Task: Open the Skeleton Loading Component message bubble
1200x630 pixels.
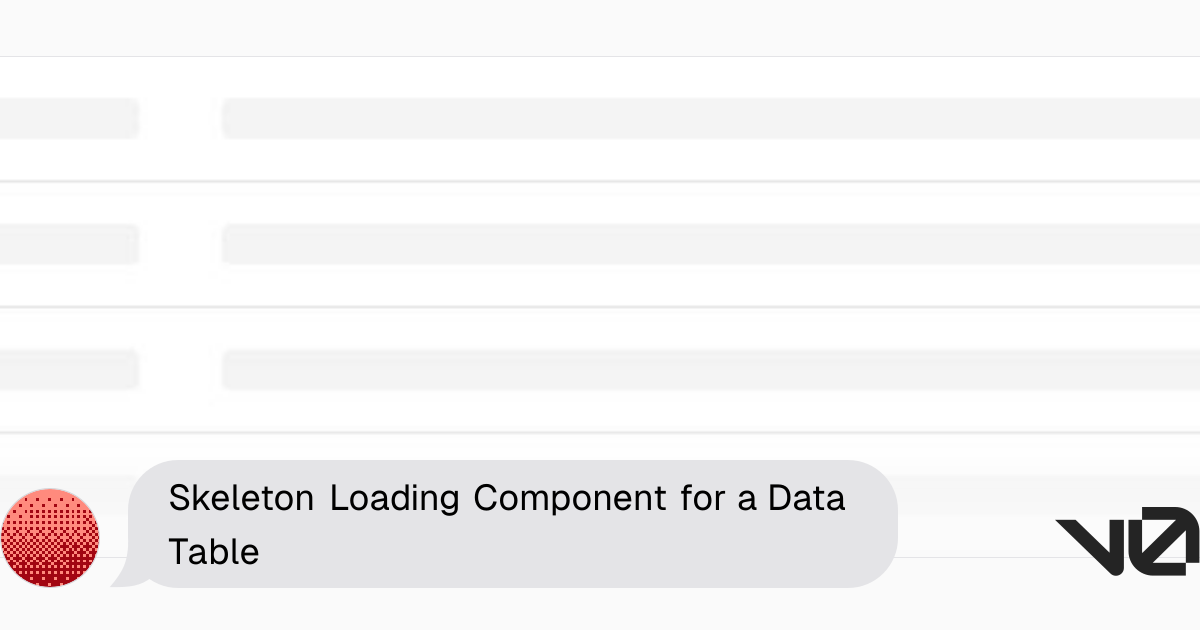Action: (x=512, y=523)
